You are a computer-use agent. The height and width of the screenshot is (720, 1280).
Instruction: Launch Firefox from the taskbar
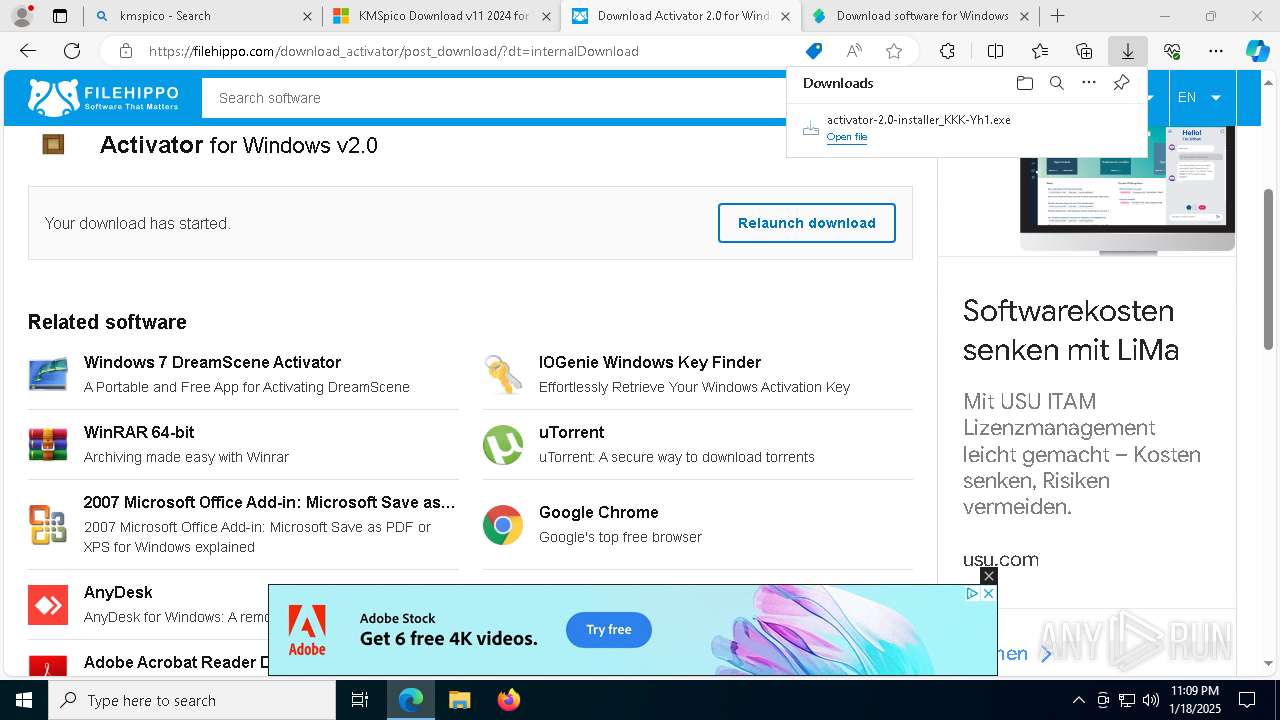point(509,700)
